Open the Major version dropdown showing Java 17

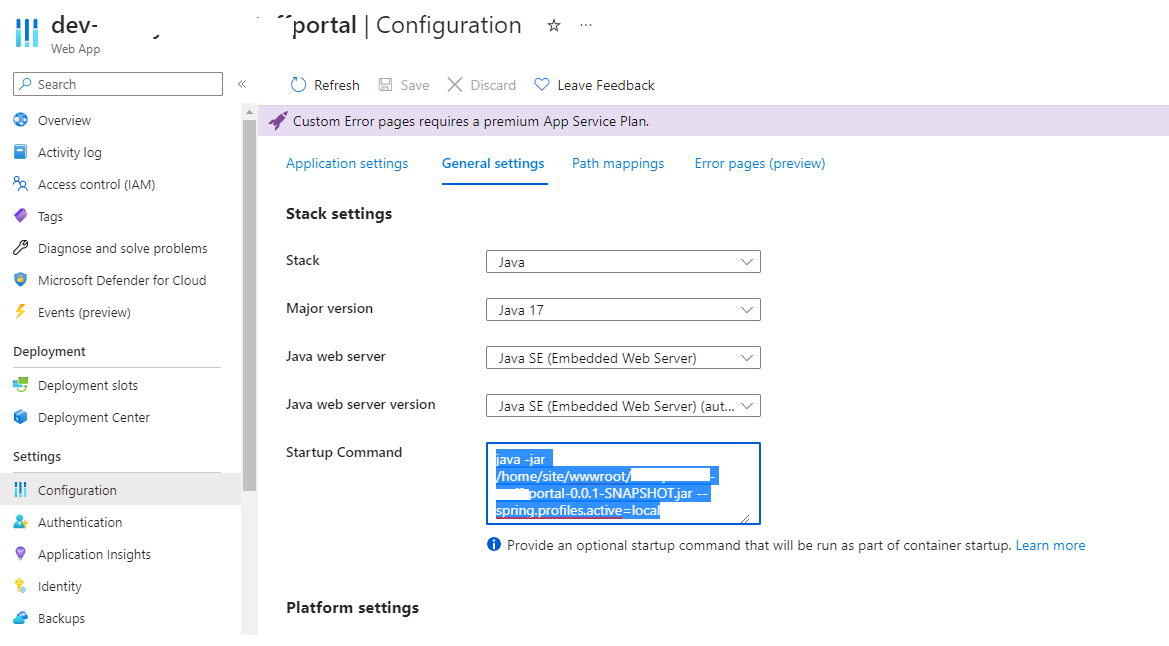coord(623,310)
